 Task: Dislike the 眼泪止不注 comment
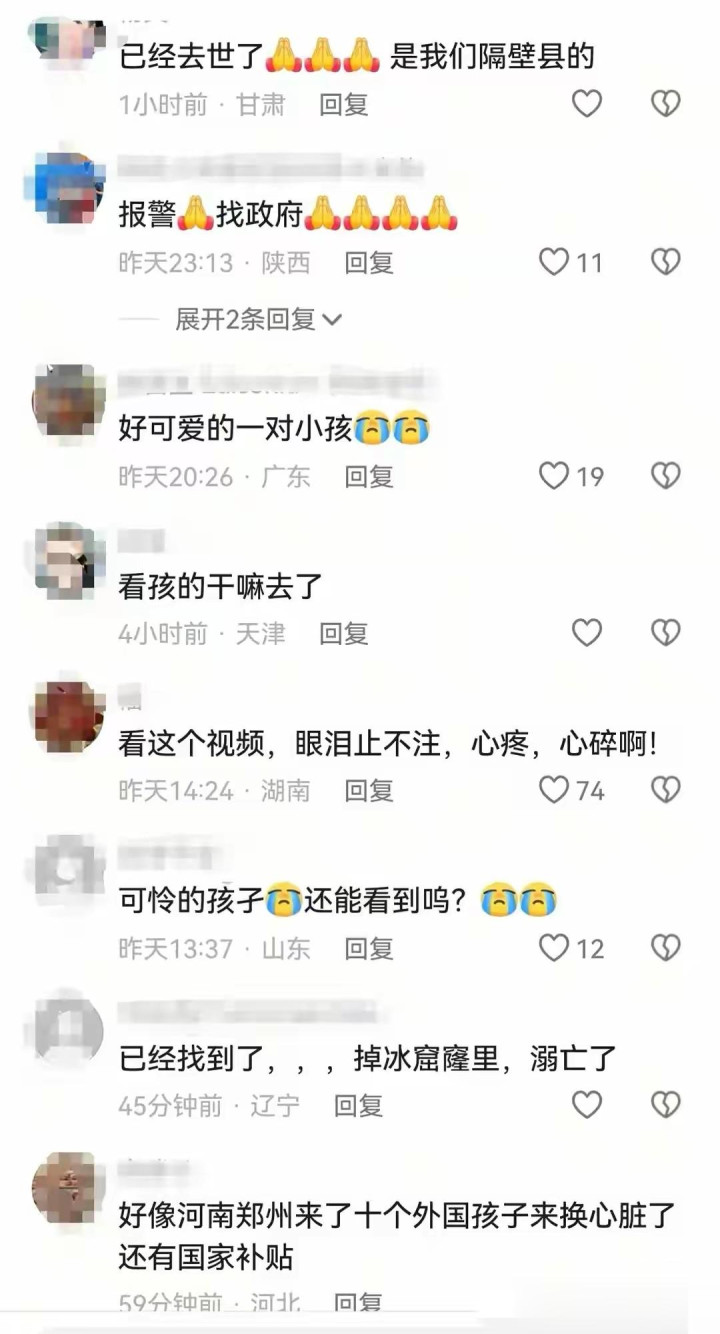666,790
